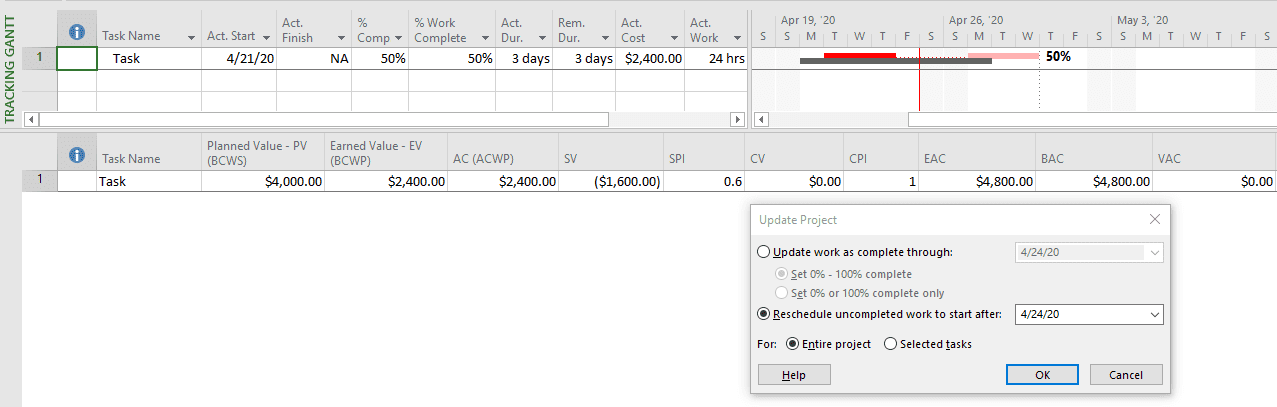This screenshot has width=1277, height=407.
Task: Click the Indicators info icon in top pane header
Action: point(77,31)
